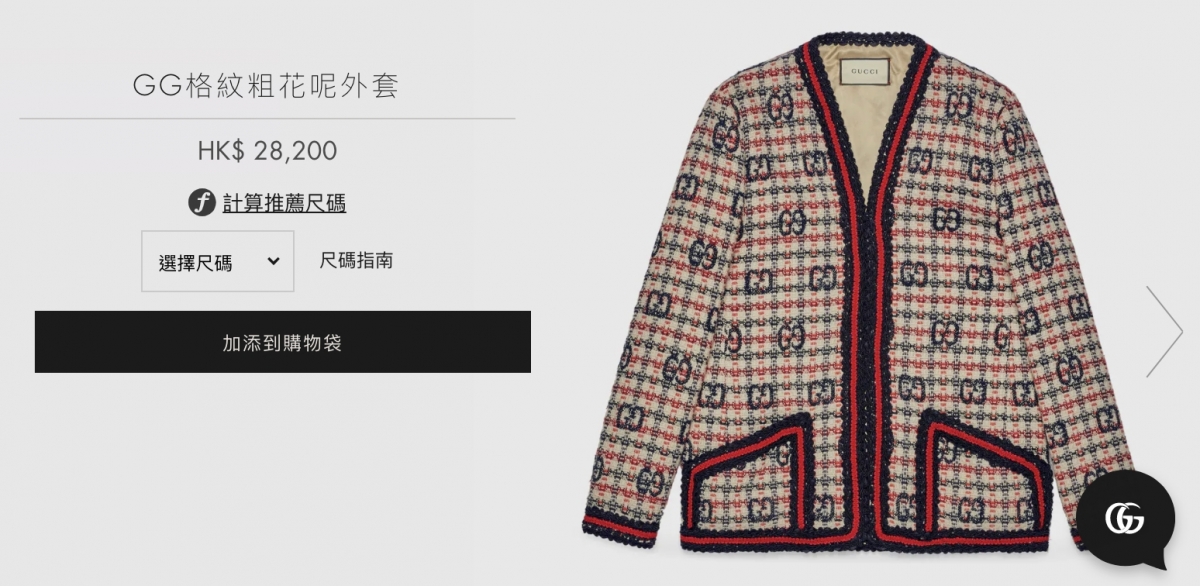Click the round black "f" fit-finder icon
1200x586 pixels.
click(x=202, y=203)
